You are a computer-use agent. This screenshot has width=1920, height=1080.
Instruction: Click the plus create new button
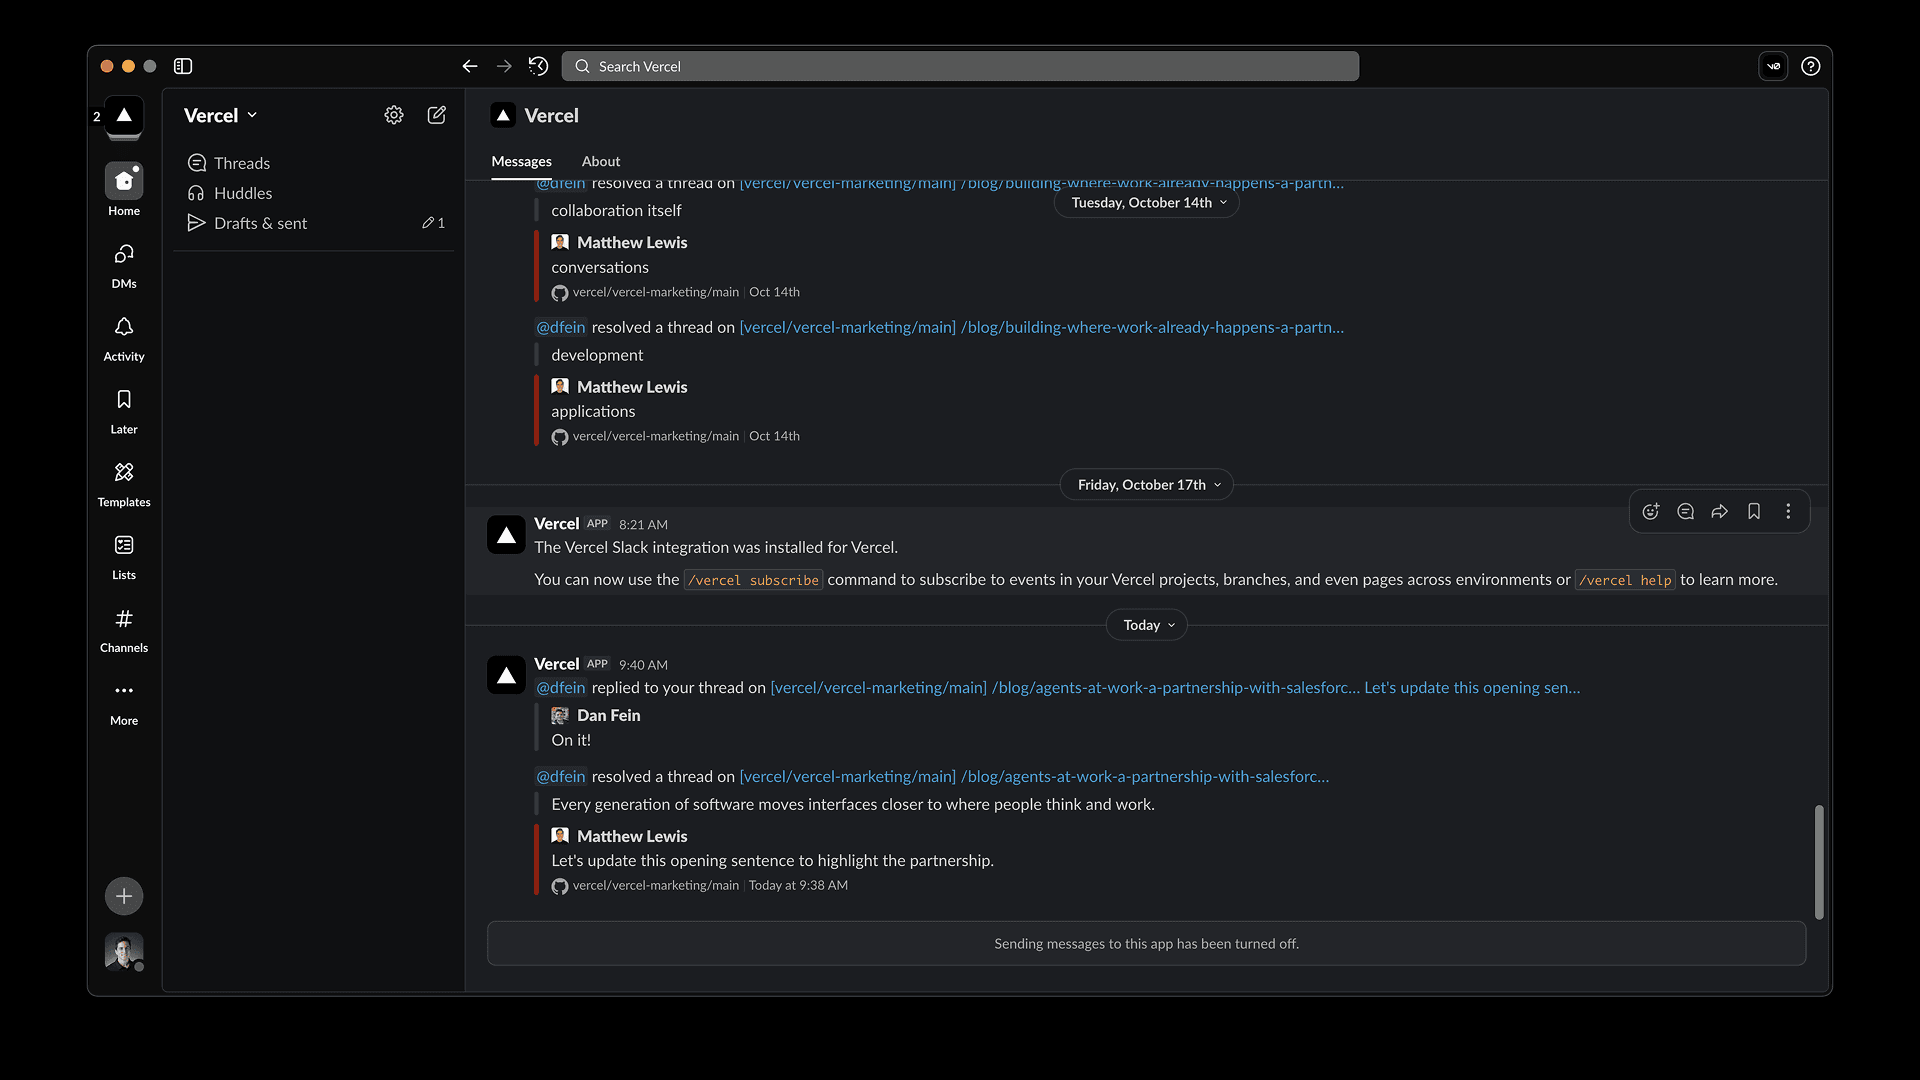[x=124, y=896]
